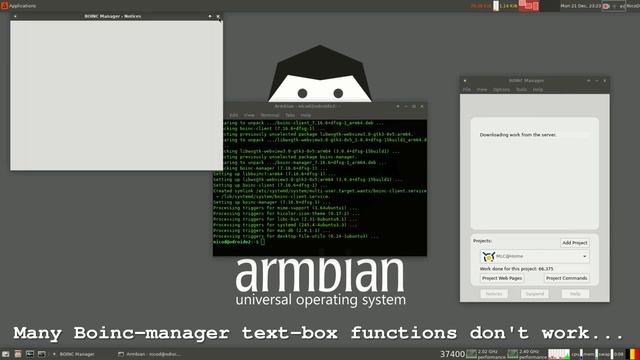
Task: Close the BOINC Manager Notices window
Action: (218, 16)
